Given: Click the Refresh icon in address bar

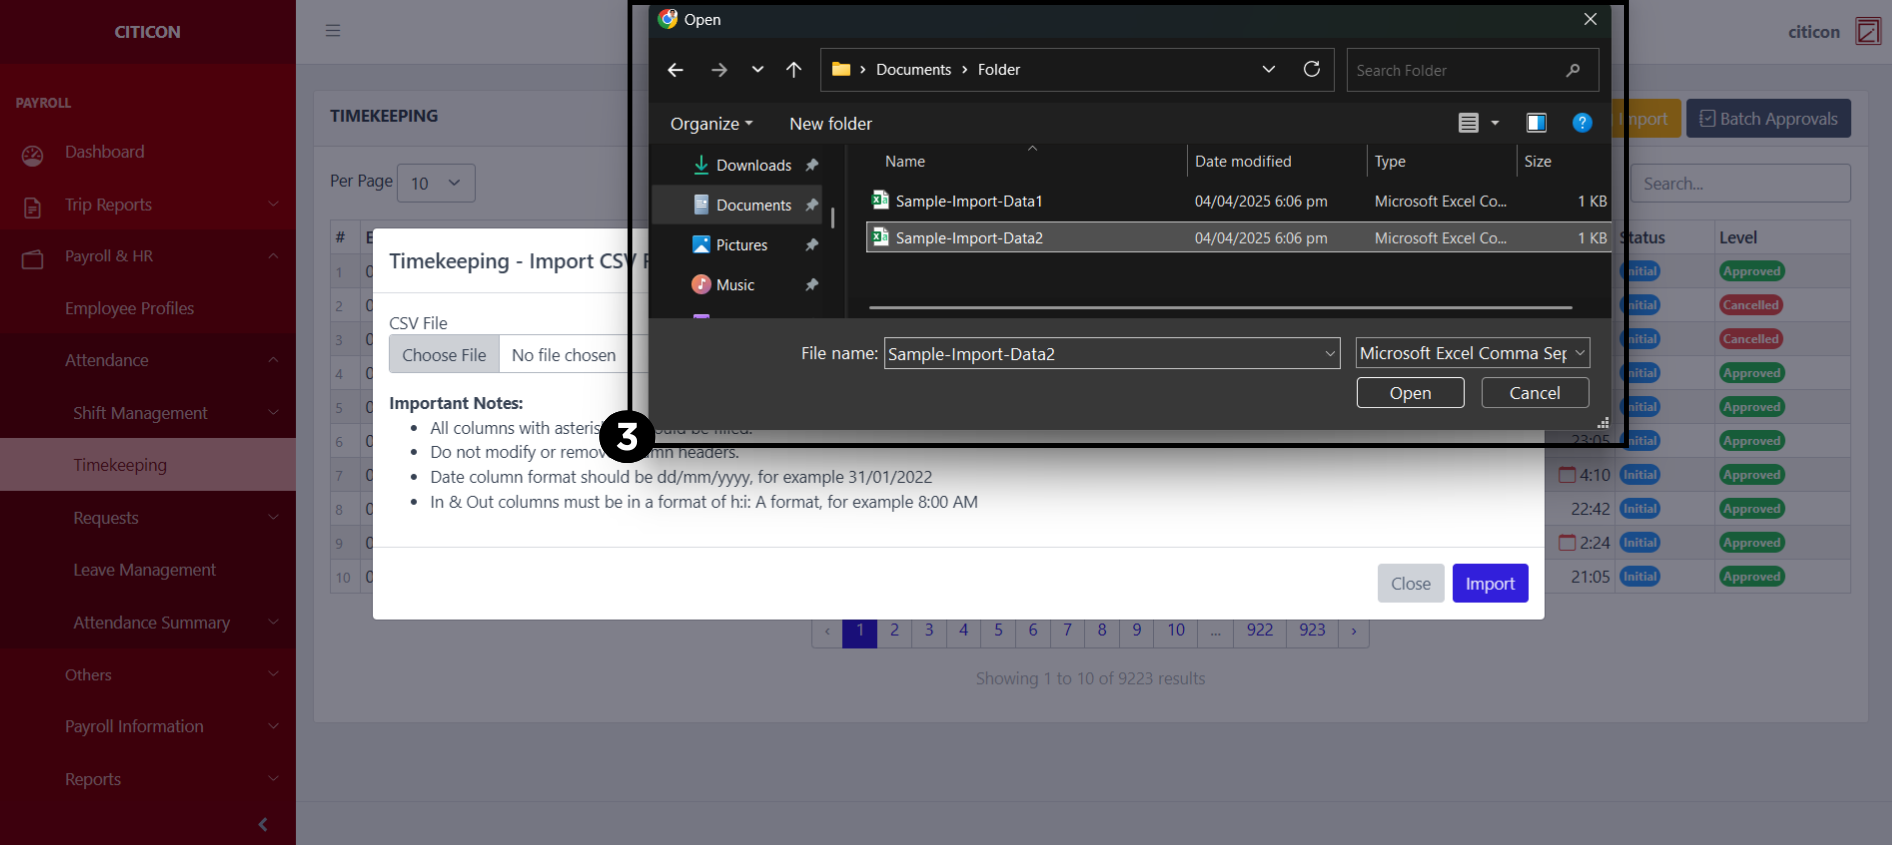Looking at the screenshot, I should point(1312,69).
